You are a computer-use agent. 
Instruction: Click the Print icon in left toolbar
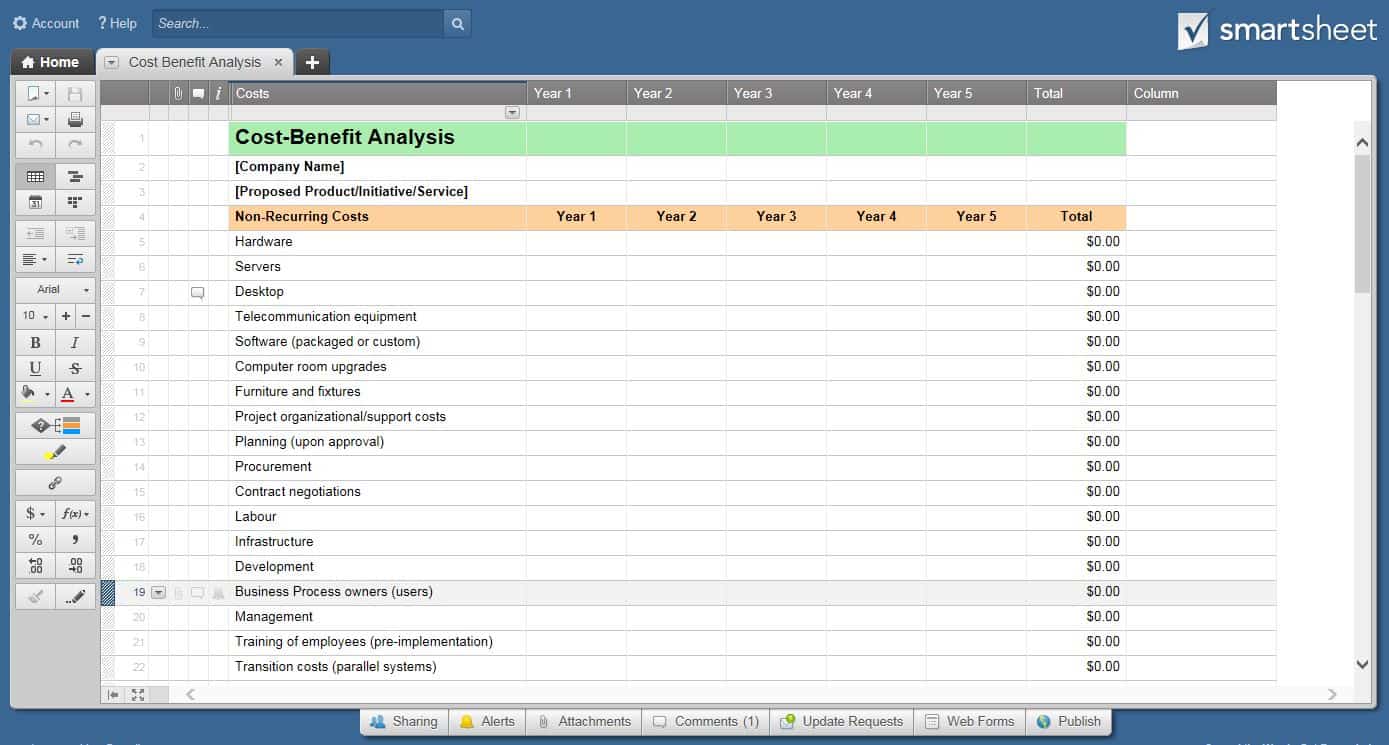[75, 120]
